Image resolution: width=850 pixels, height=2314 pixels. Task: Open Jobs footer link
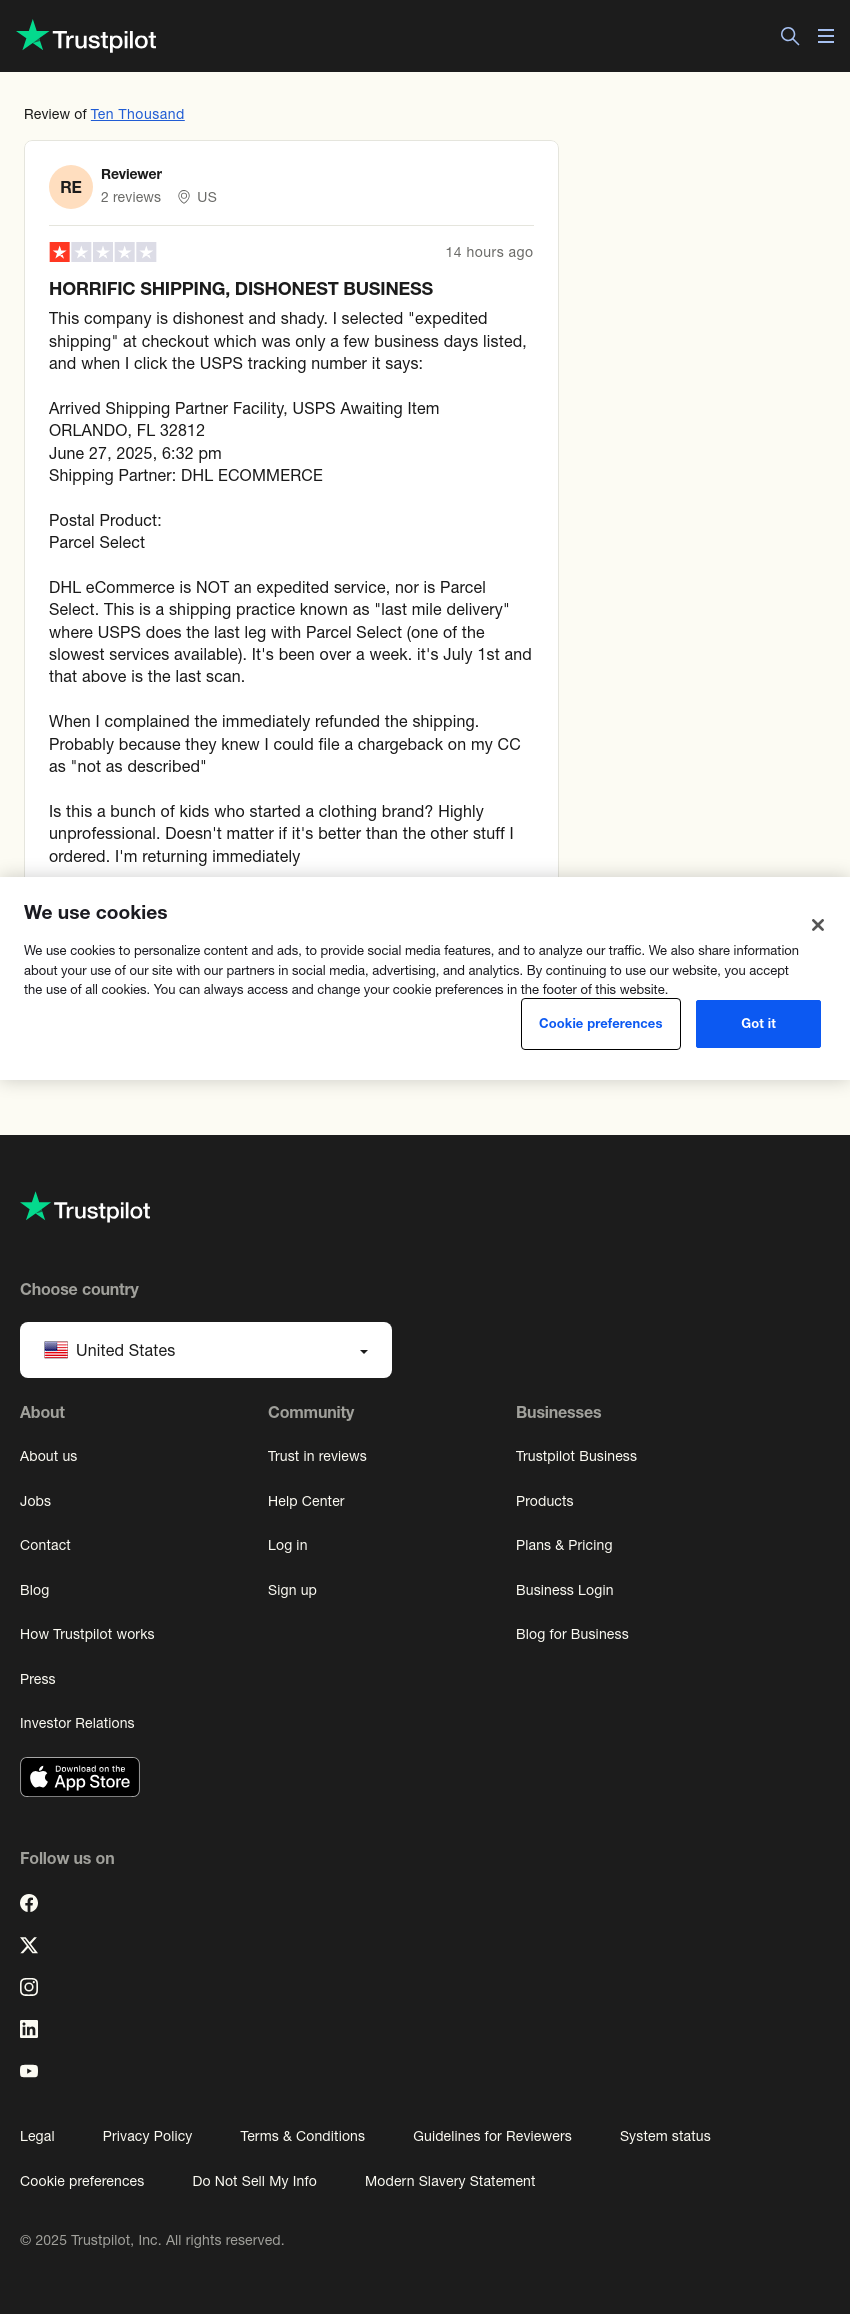coord(35,1501)
